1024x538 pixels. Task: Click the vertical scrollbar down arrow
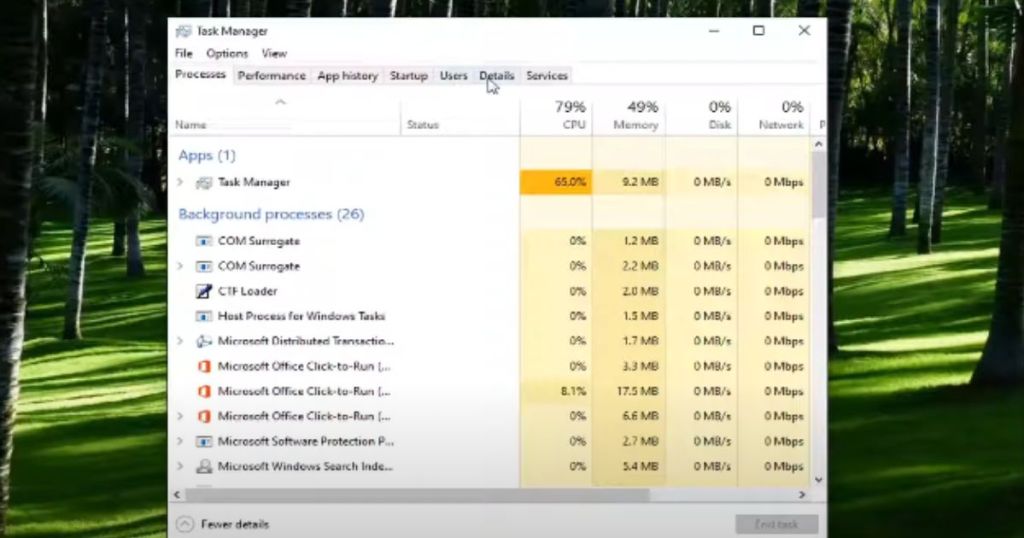819,480
